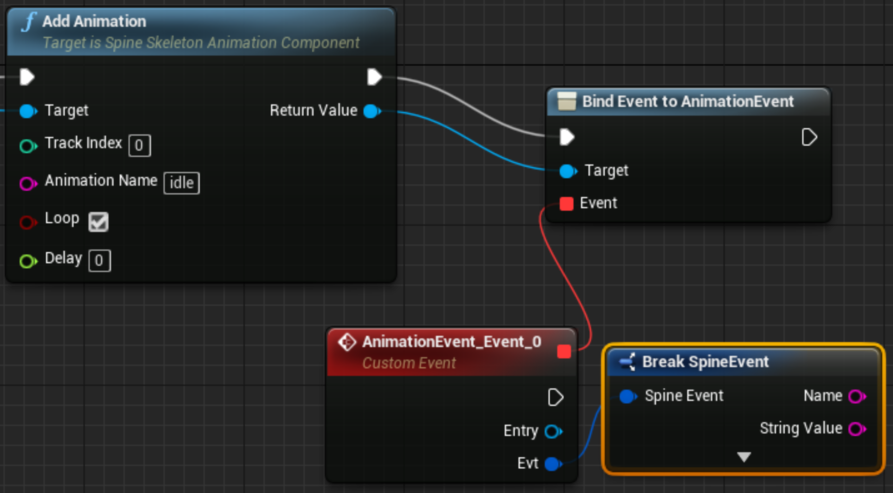Edit the Delay value field
Viewport: 893px width, 493px height.
(99, 261)
